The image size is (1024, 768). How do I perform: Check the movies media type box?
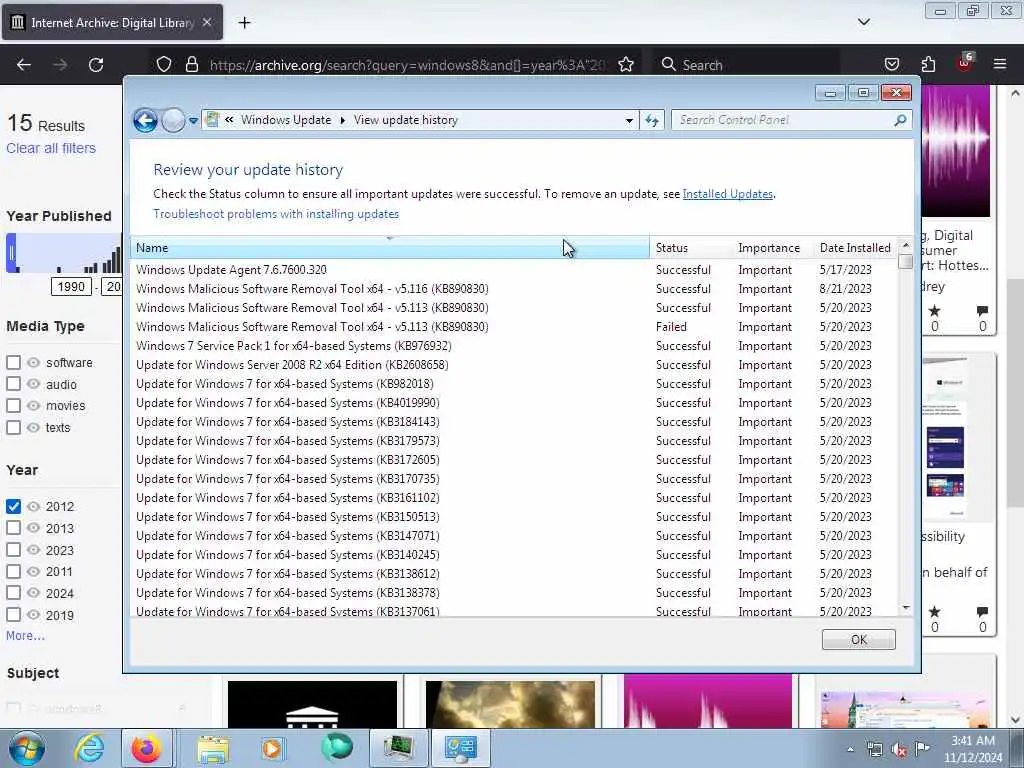13,406
